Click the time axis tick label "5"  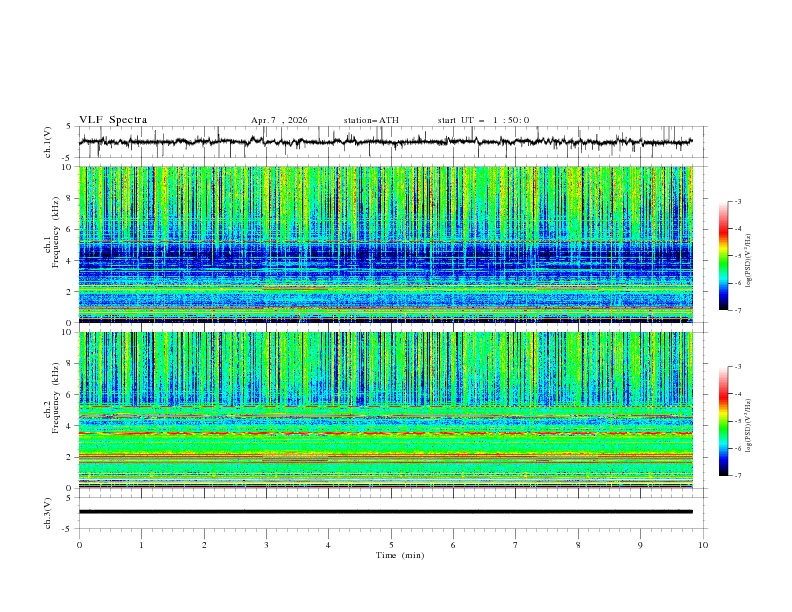391,545
